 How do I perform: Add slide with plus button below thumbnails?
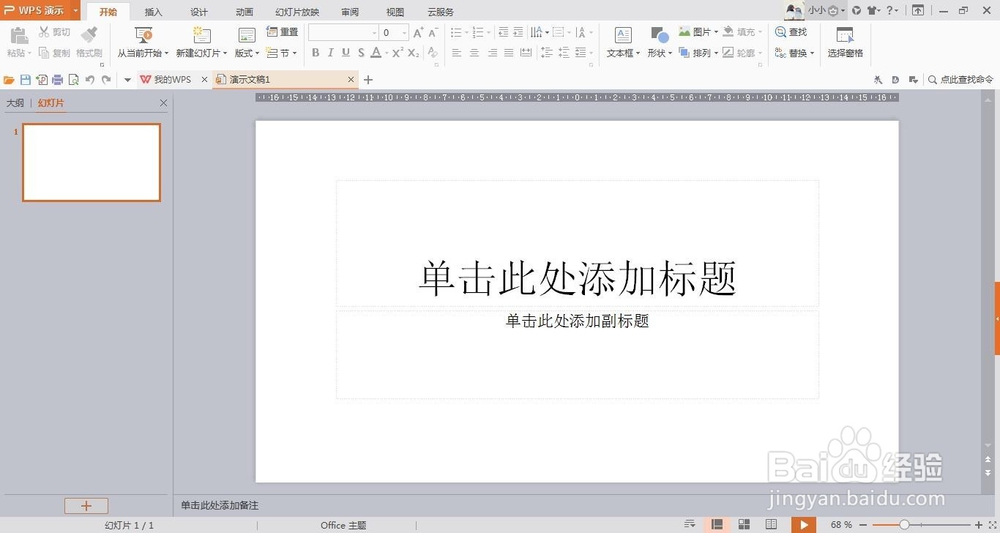[x=86, y=506]
